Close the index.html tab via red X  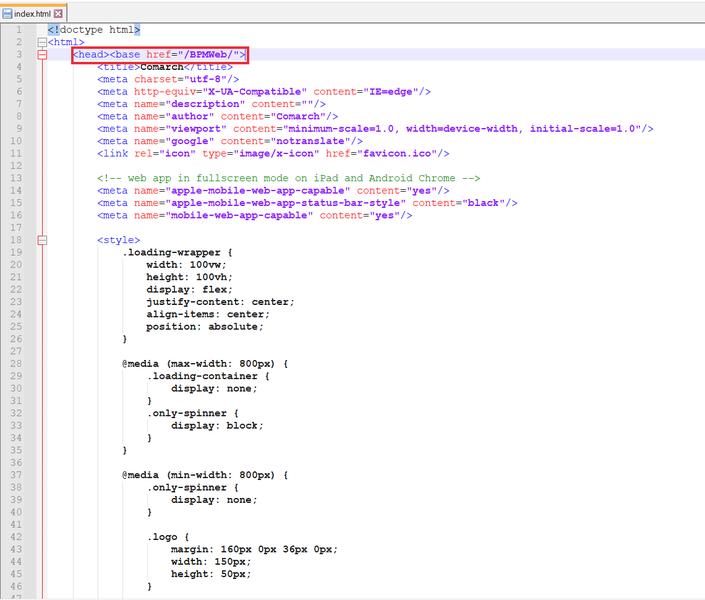tap(58, 13)
